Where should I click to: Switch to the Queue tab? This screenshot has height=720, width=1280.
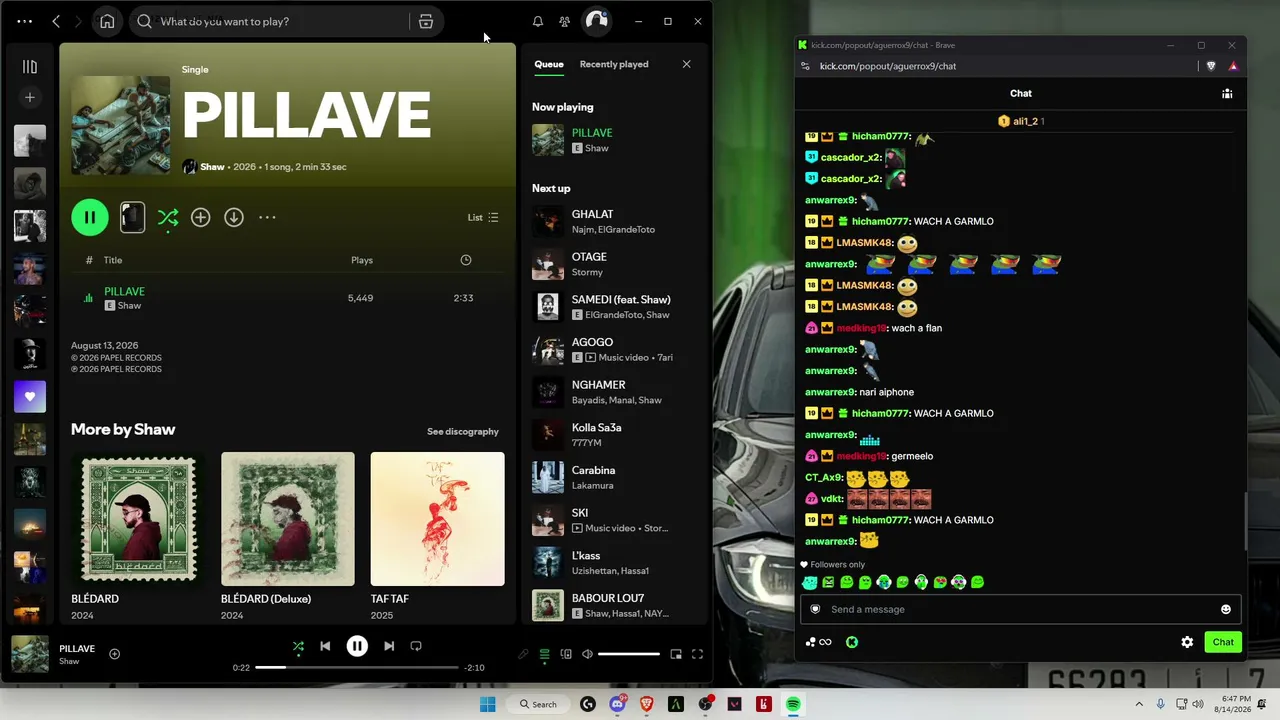click(549, 64)
